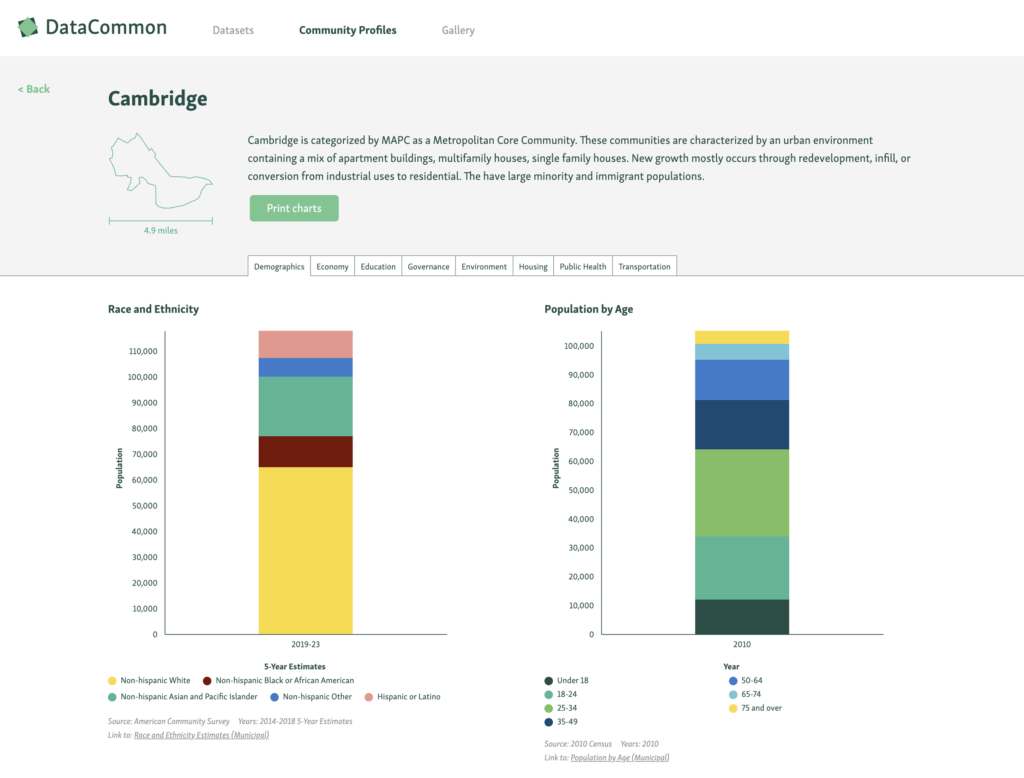Click the yellow Non-hispanic White bar segment
Image resolution: width=1024 pixels, height=778 pixels.
305,550
